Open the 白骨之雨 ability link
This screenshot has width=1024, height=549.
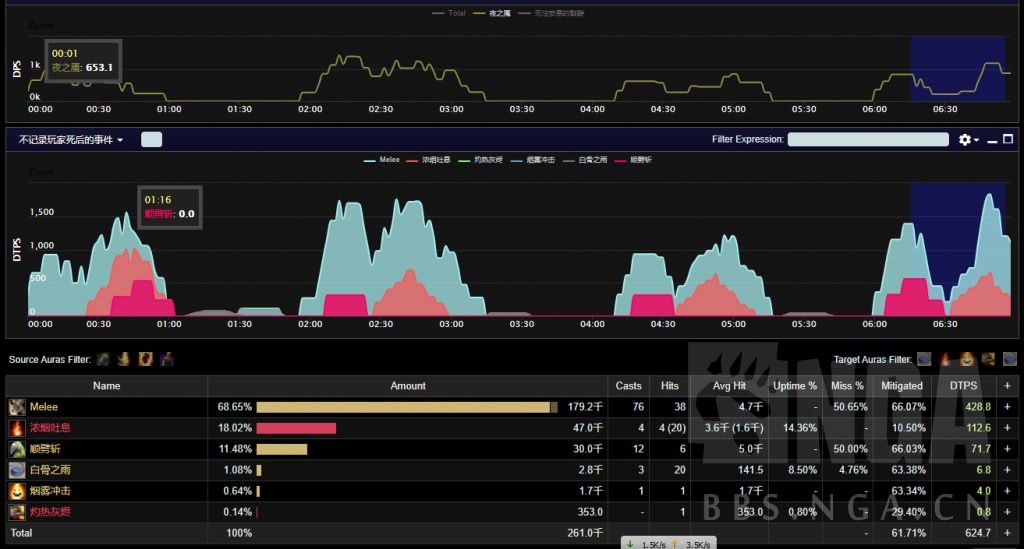(50, 470)
